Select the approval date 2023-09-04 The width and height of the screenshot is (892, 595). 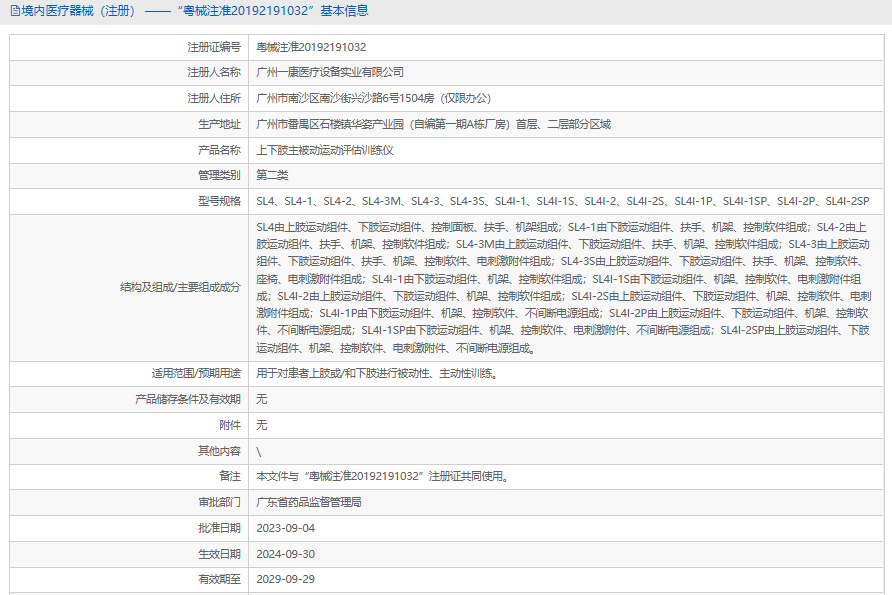pos(286,528)
